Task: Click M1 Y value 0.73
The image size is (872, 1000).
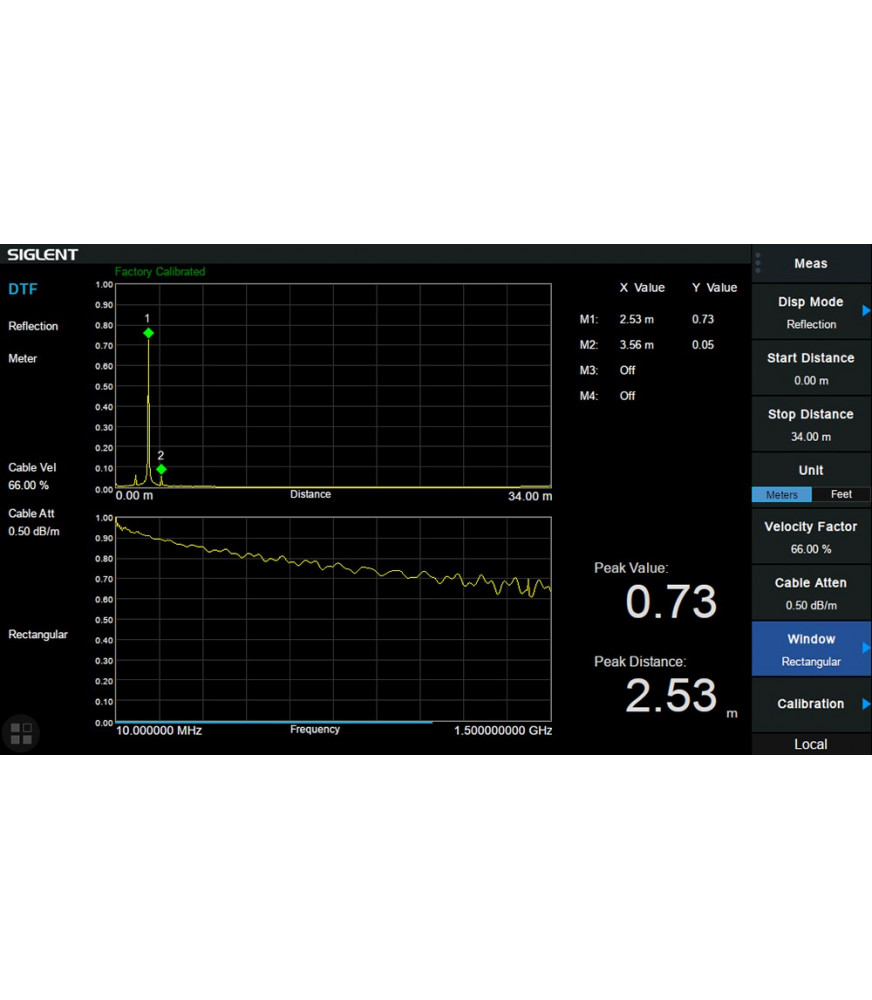Action: pyautogui.click(x=703, y=319)
